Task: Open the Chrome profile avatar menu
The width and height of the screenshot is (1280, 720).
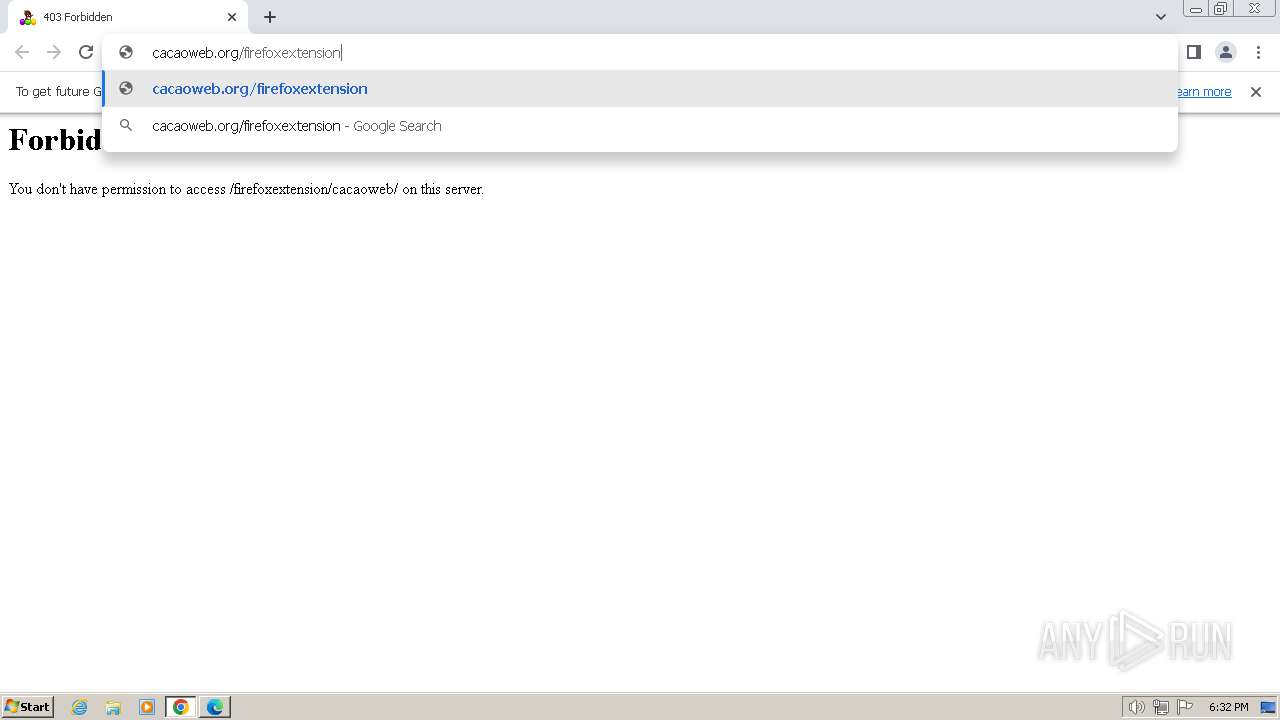Action: point(1226,52)
